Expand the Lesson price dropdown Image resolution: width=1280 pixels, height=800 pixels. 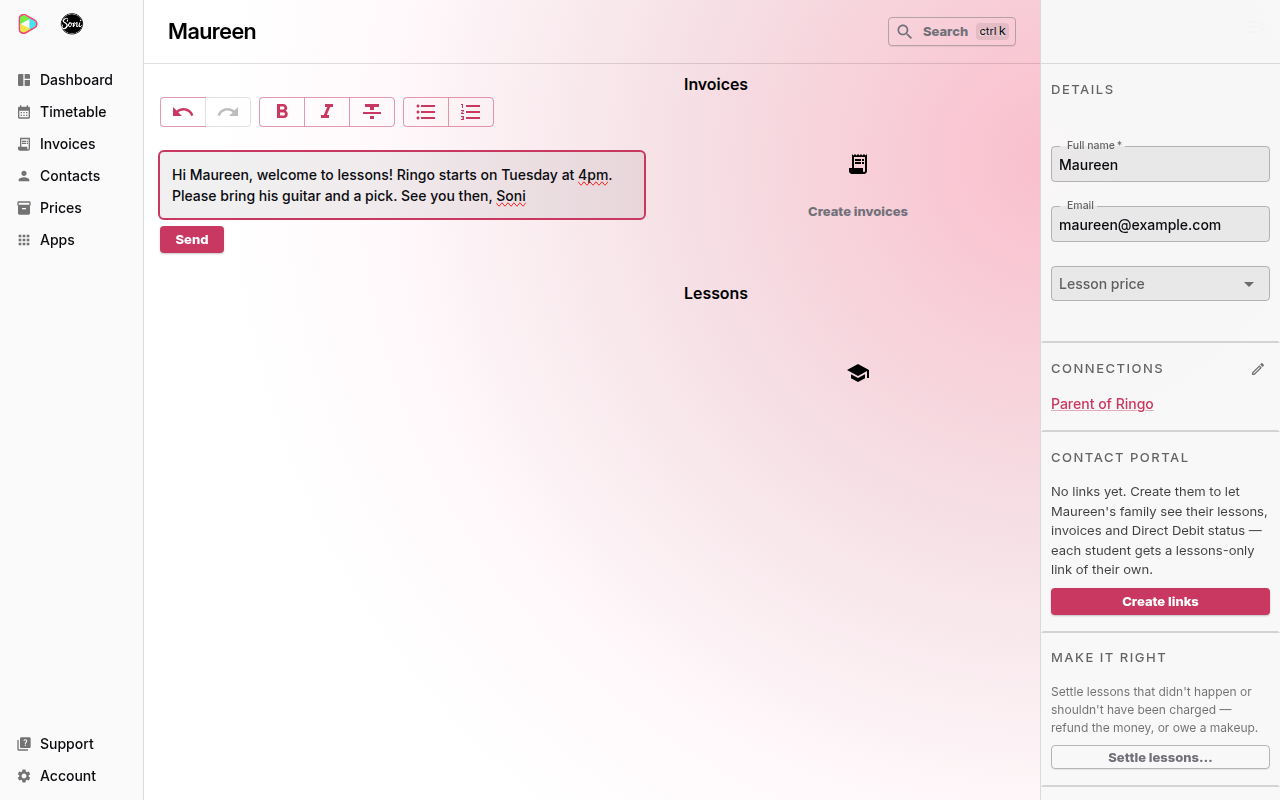1160,284
